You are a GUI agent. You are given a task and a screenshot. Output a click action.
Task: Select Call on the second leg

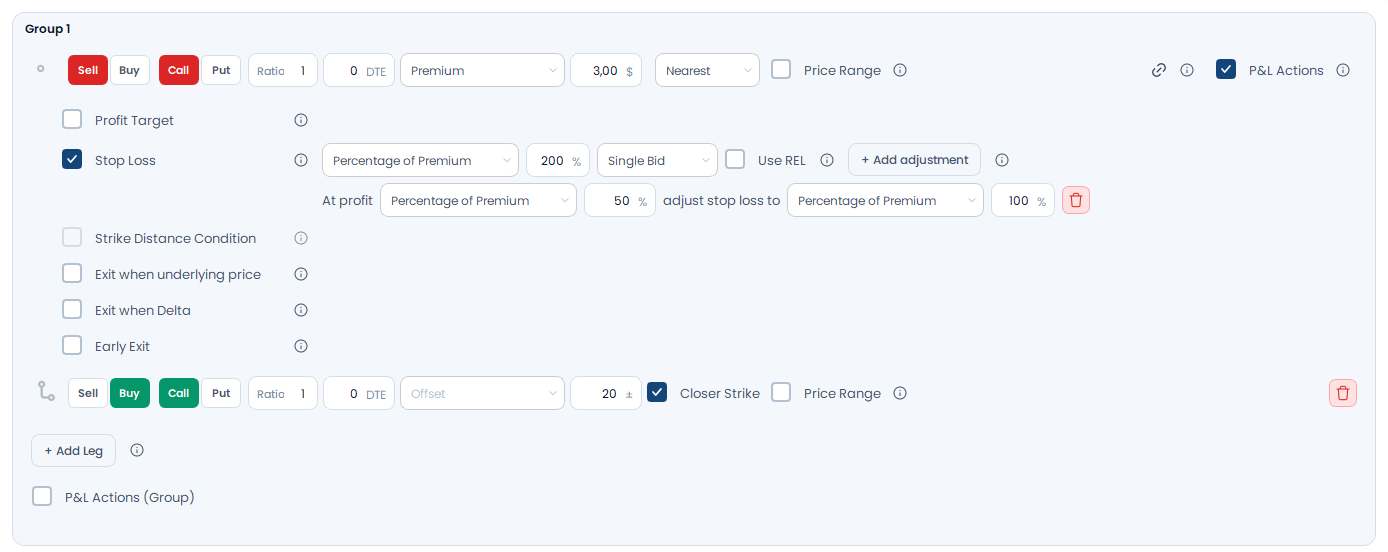pyautogui.click(x=179, y=393)
